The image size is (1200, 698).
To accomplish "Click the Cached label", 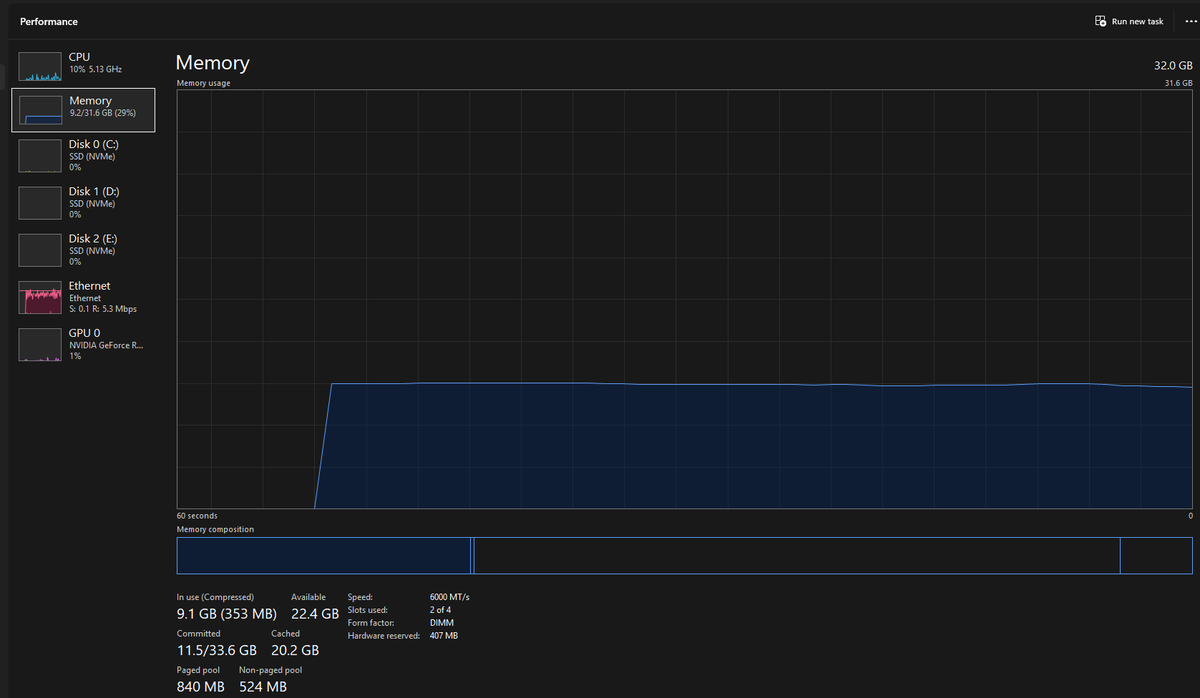I will click(285, 634).
